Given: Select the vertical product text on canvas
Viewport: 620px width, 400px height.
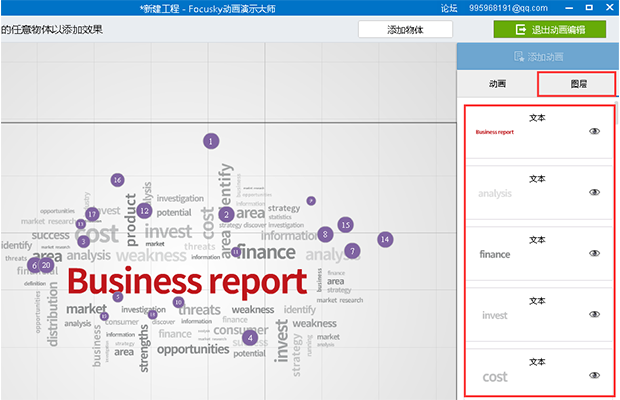Looking at the screenshot, I should [131, 220].
